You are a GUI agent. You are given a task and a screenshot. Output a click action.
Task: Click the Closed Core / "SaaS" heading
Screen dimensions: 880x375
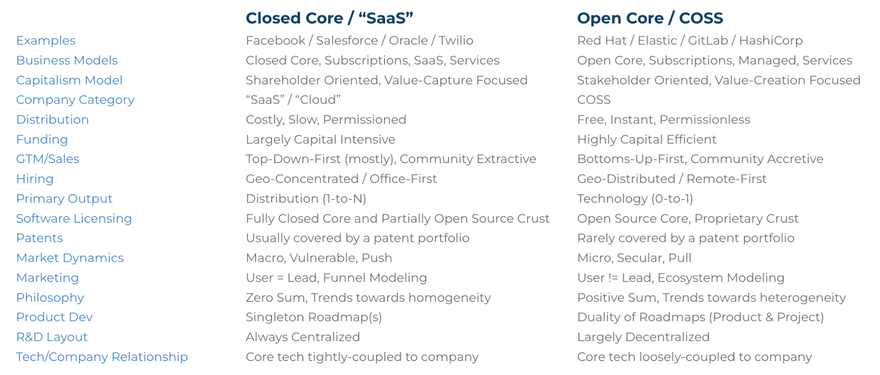(x=329, y=18)
